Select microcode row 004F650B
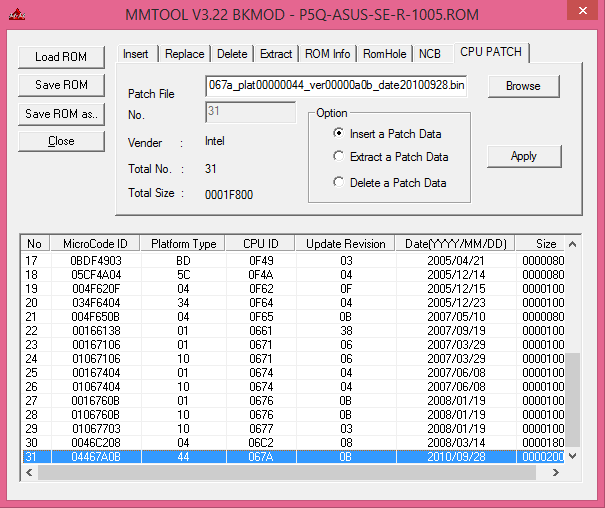The height and width of the screenshot is (508, 605). point(293,317)
